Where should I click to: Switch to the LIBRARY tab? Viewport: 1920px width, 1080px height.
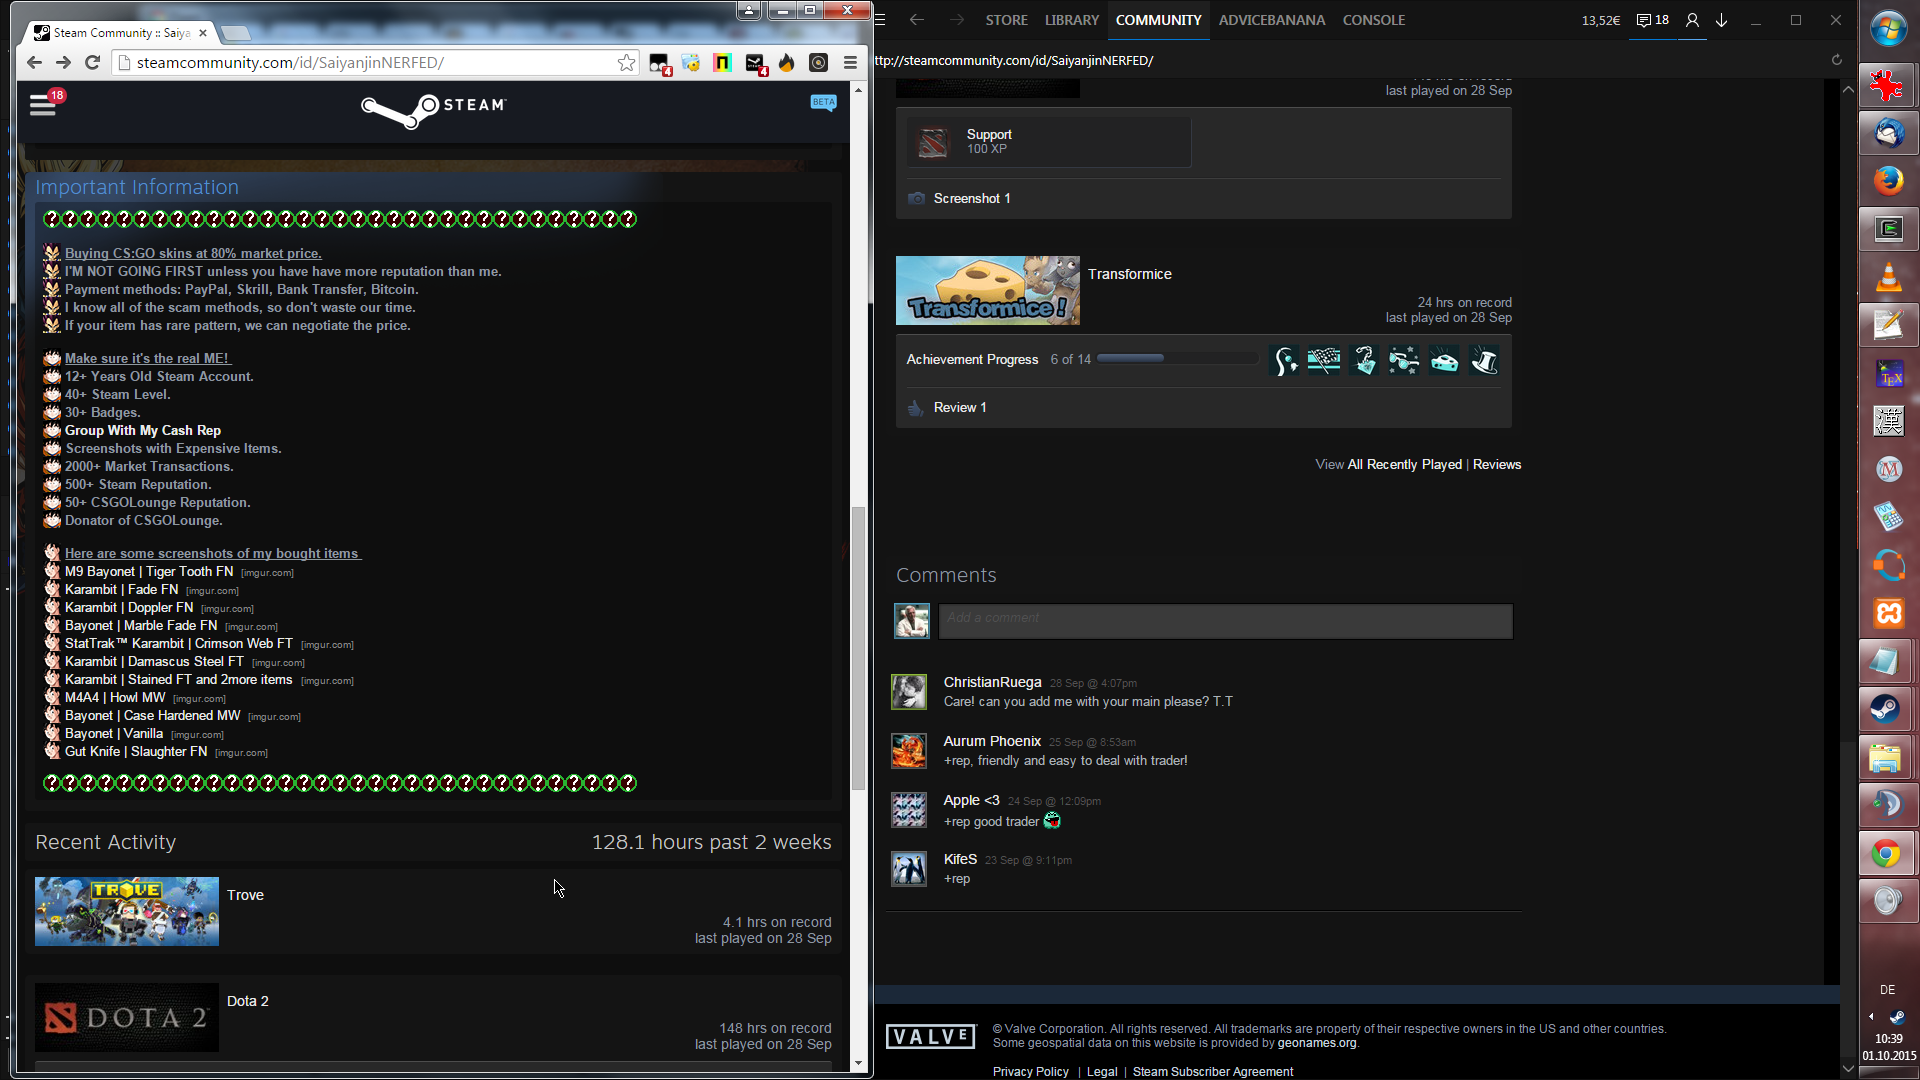pos(1071,20)
